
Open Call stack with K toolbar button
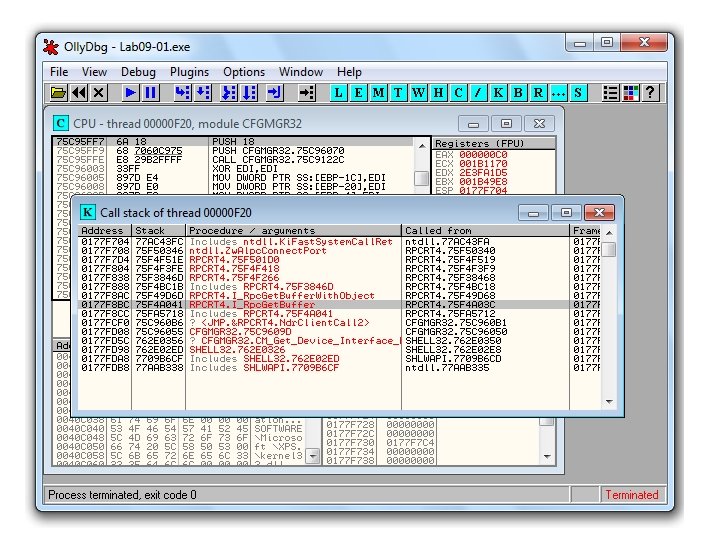tap(498, 93)
